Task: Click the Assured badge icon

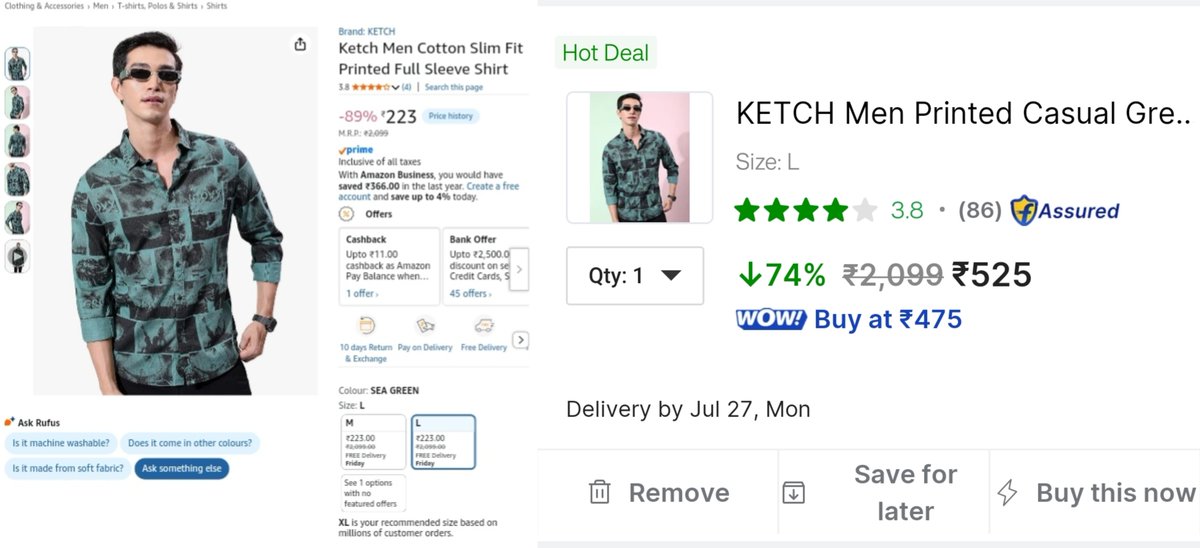Action: point(1023,211)
